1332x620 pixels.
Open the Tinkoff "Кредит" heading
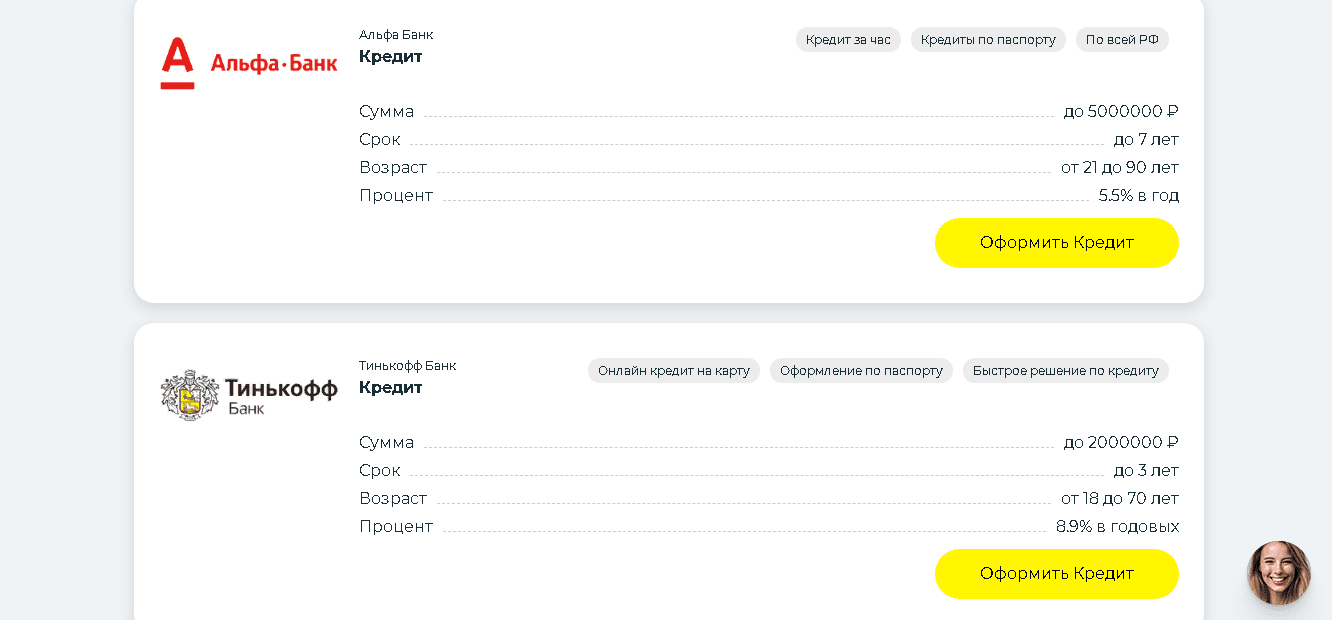391,388
